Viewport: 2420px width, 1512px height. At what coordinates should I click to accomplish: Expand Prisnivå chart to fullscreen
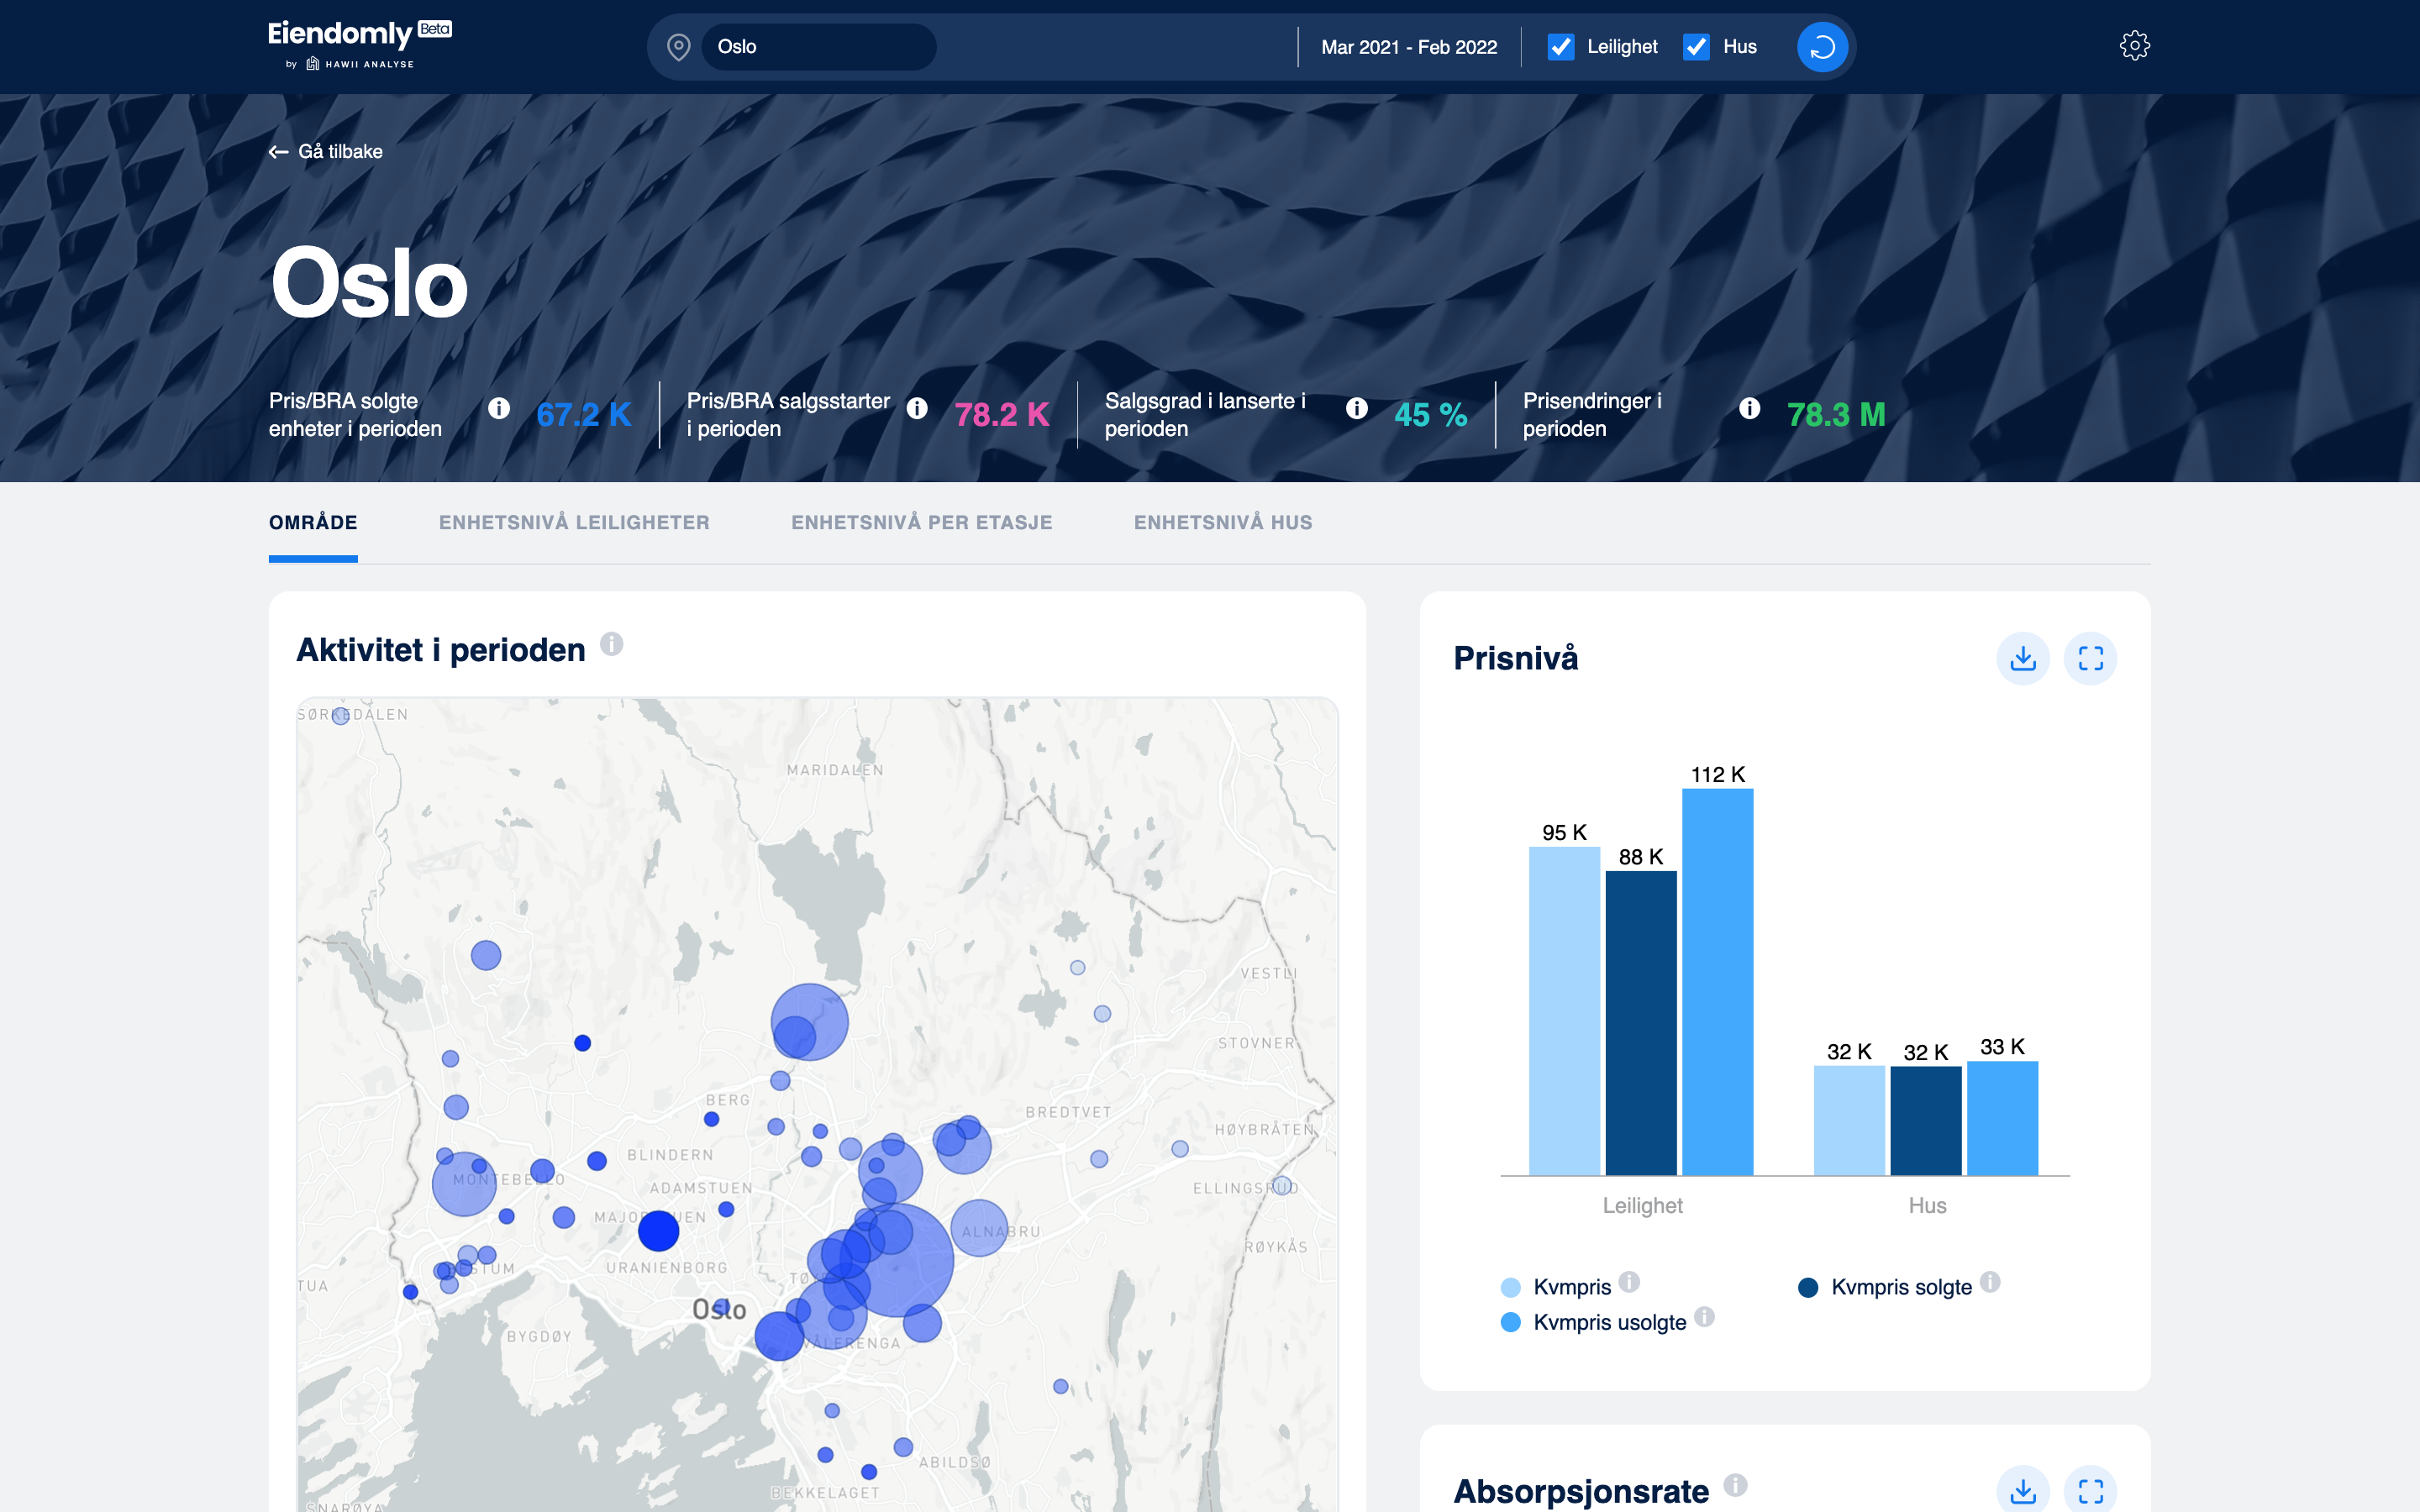2090,658
